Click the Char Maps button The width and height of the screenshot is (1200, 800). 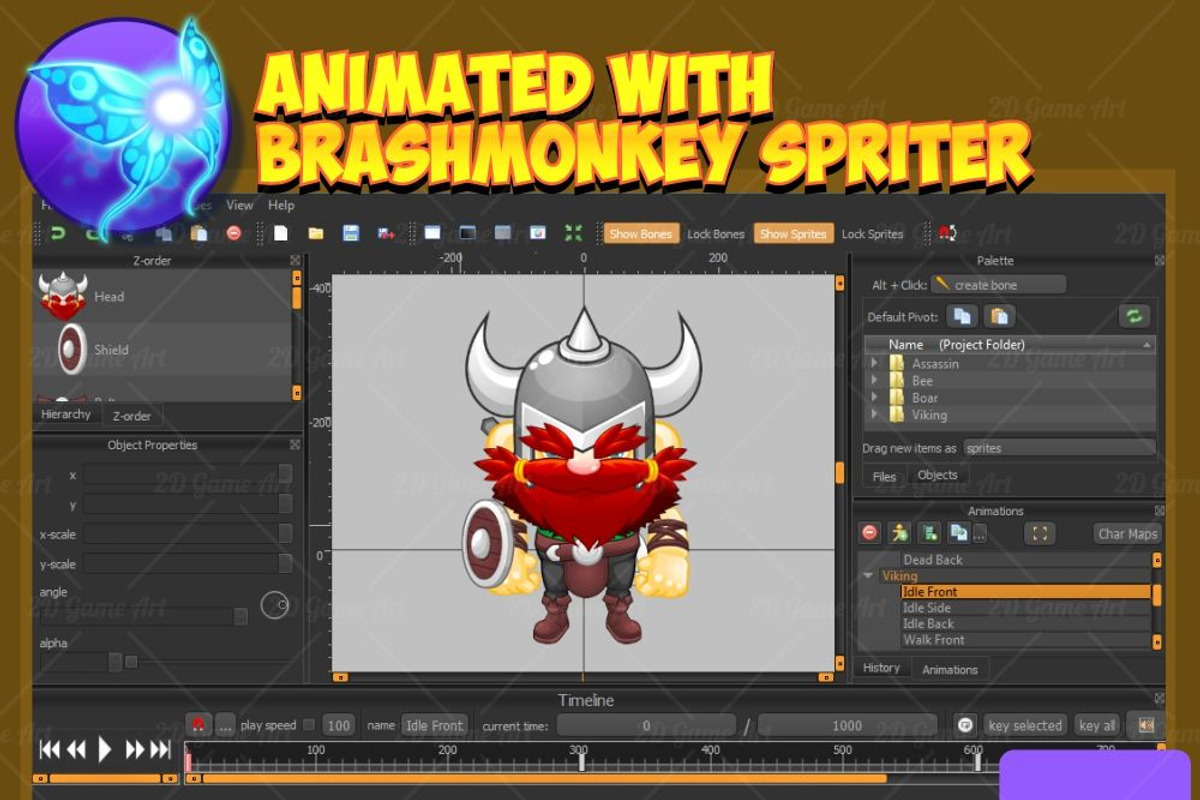1128,533
